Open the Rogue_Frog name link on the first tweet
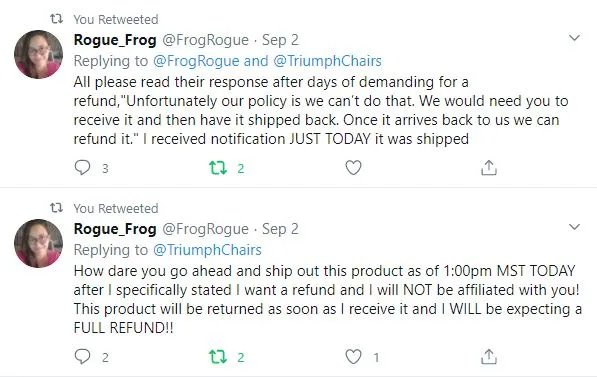Screen dimensions: 597x377 tap(115, 40)
